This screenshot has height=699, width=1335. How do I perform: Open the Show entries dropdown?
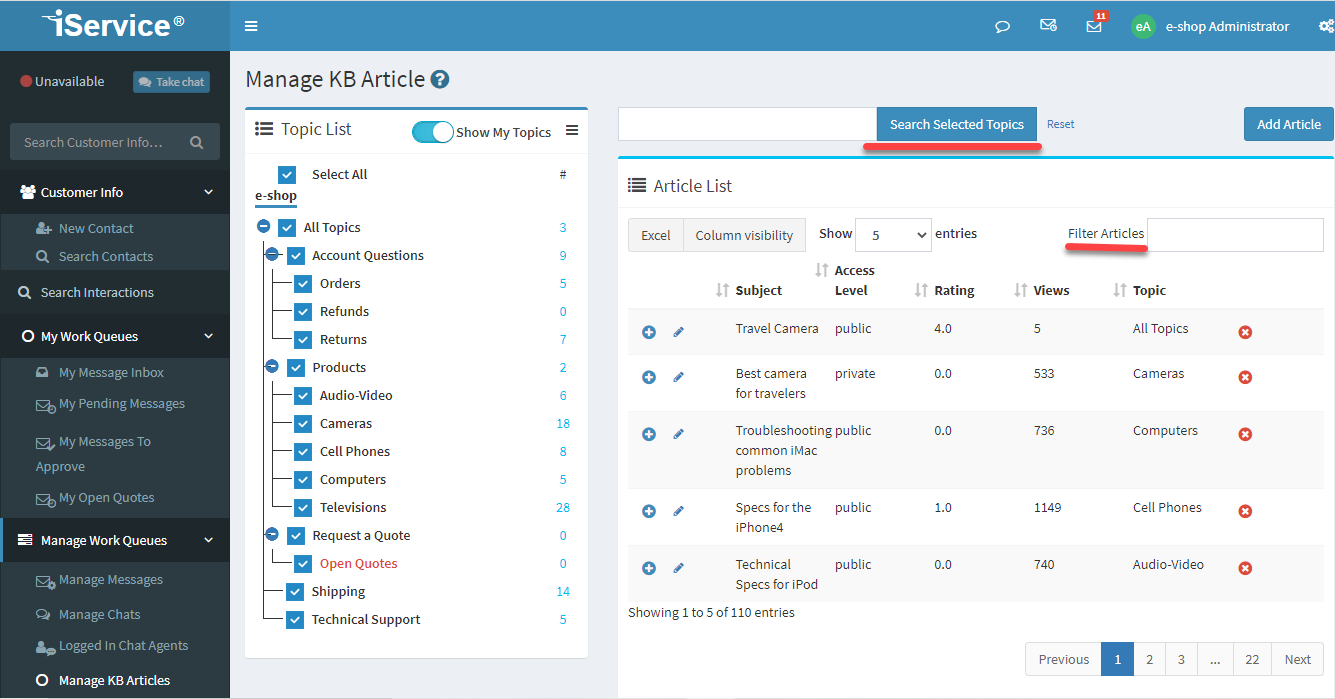click(x=893, y=235)
